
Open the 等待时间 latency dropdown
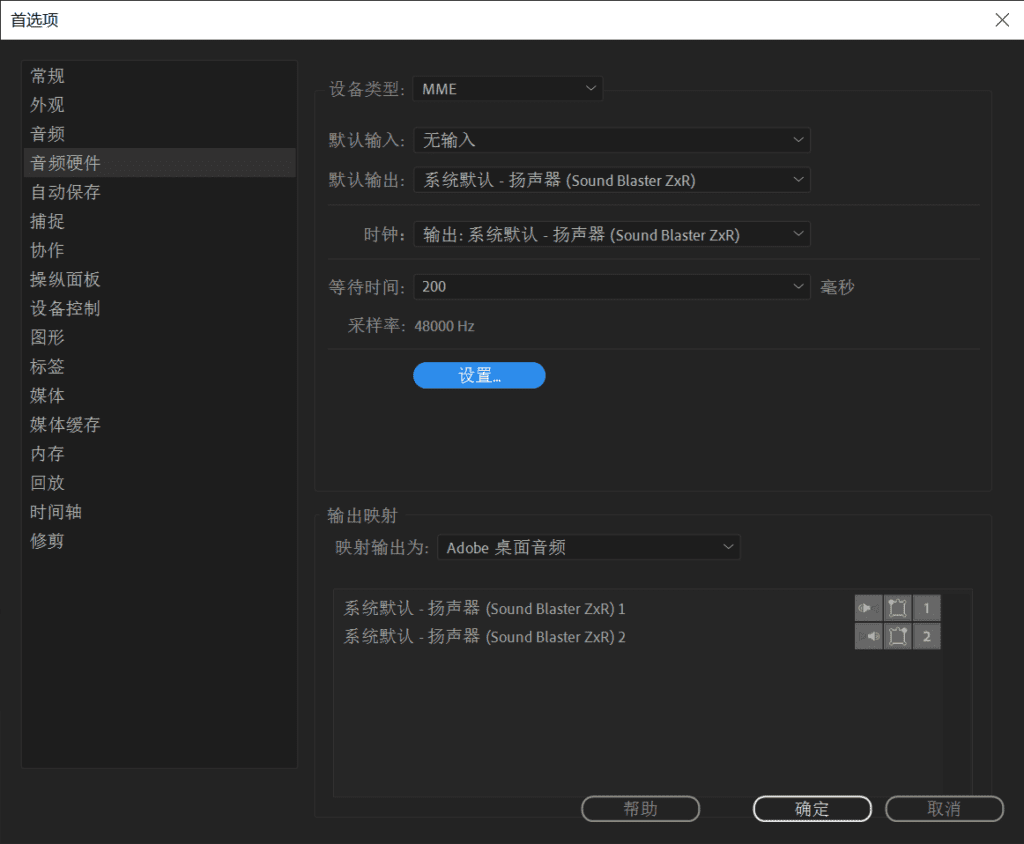click(611, 286)
